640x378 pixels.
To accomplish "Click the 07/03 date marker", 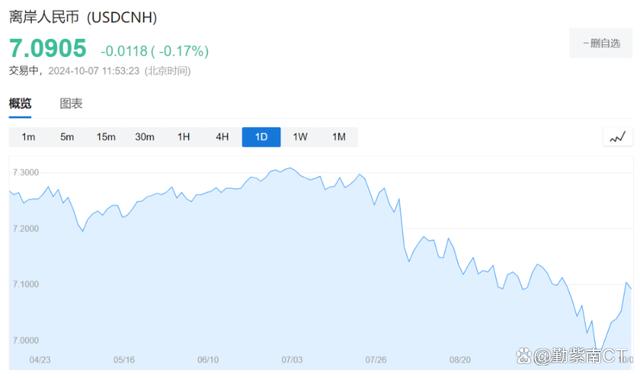I will coord(292,360).
